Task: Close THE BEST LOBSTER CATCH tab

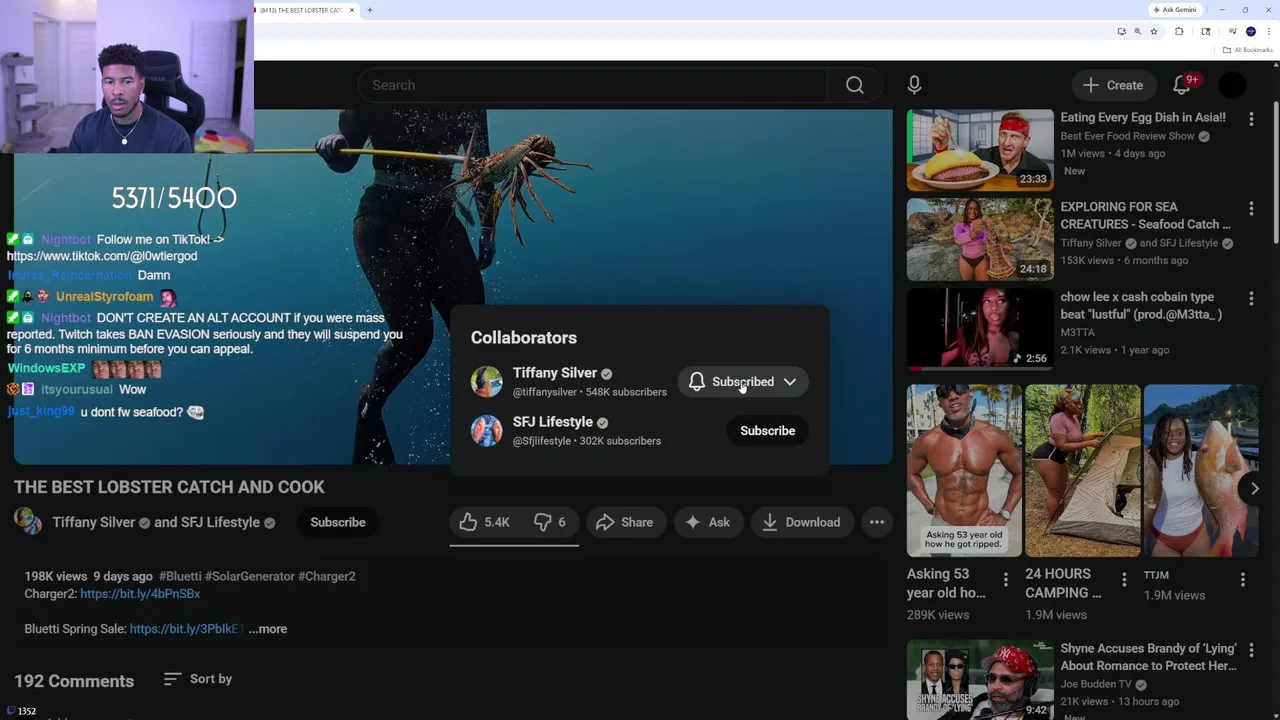Action: pyautogui.click(x=352, y=10)
